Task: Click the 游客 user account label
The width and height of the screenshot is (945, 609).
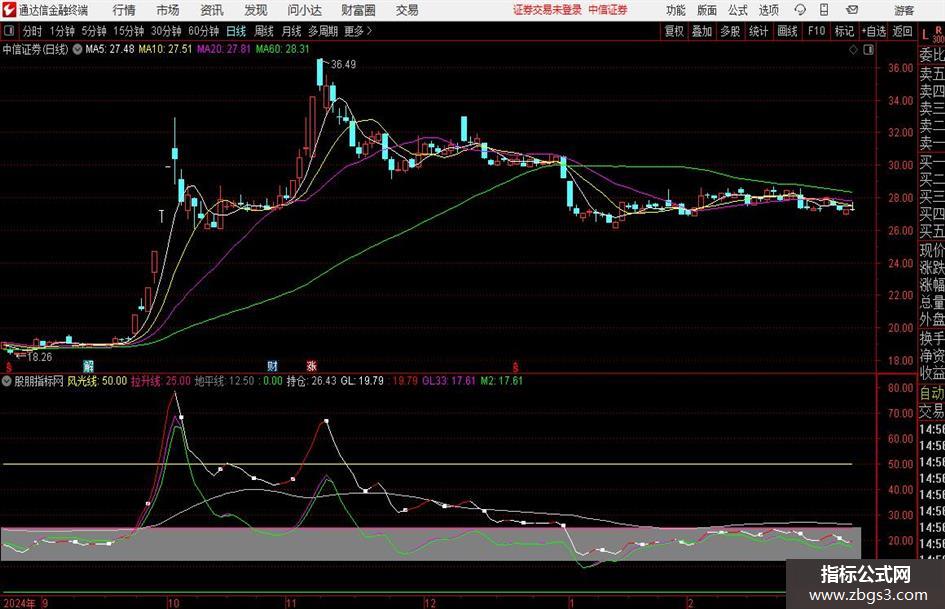Action: tap(903, 10)
